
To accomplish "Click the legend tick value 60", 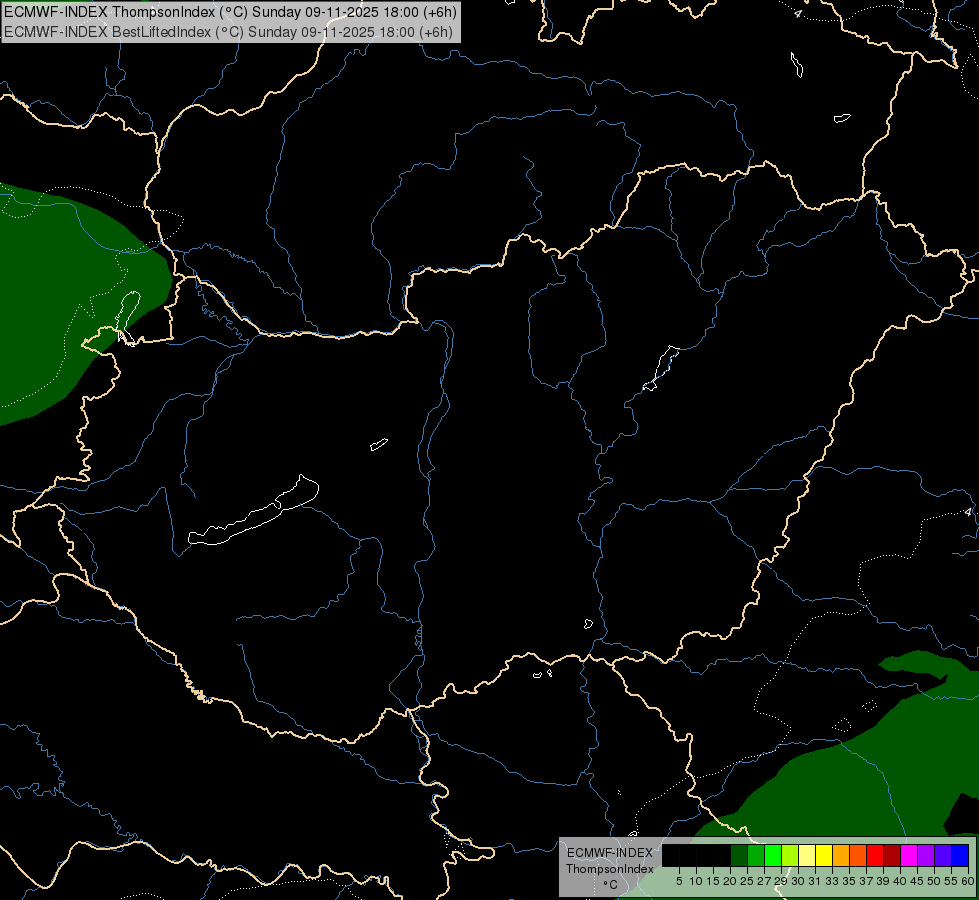I will pyautogui.click(x=968, y=881).
